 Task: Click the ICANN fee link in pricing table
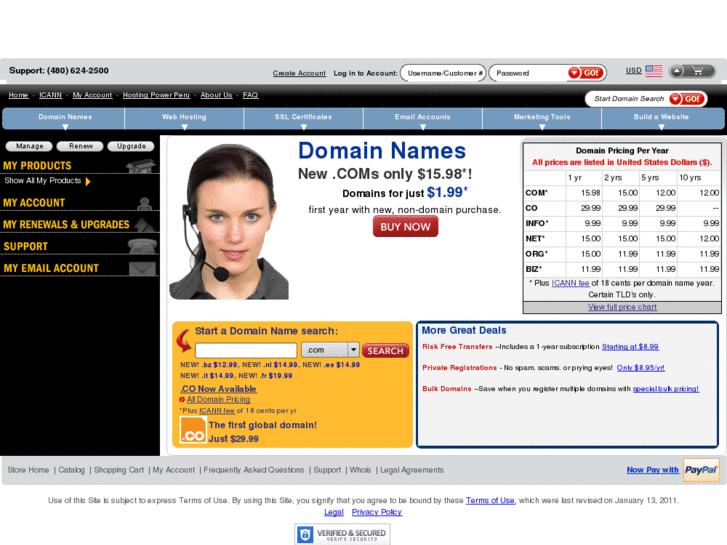pyautogui.click(x=570, y=283)
